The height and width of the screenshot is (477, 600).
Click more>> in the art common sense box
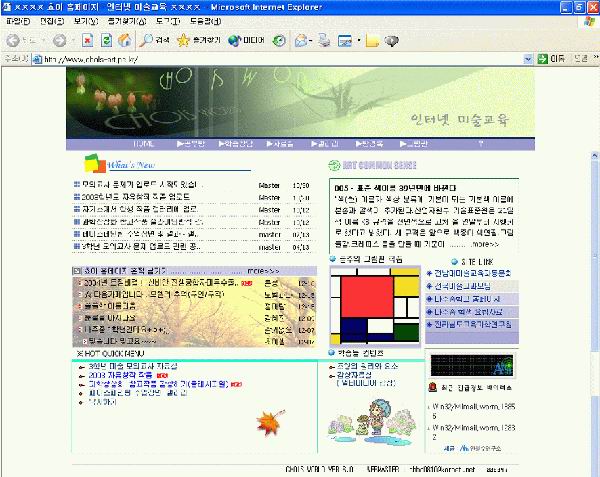[485, 244]
